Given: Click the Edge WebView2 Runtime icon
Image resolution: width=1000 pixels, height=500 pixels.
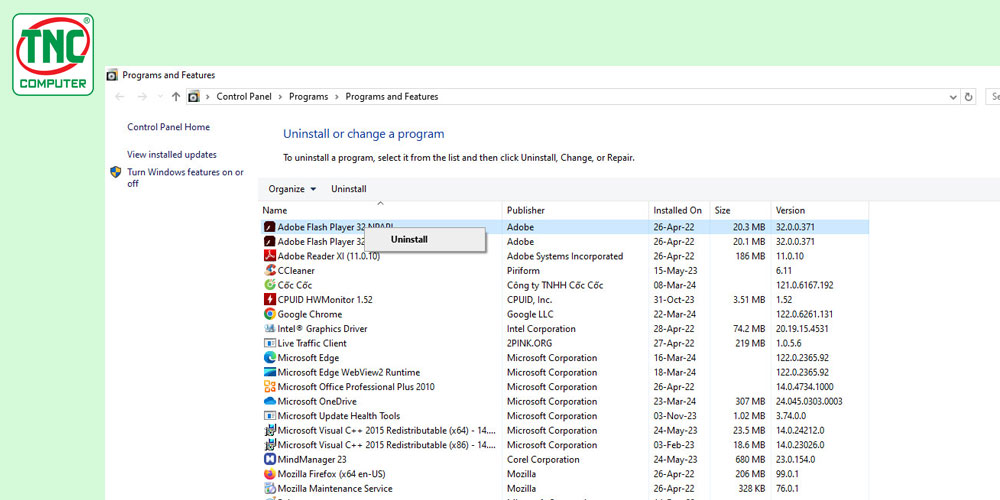Looking at the screenshot, I should pos(269,372).
